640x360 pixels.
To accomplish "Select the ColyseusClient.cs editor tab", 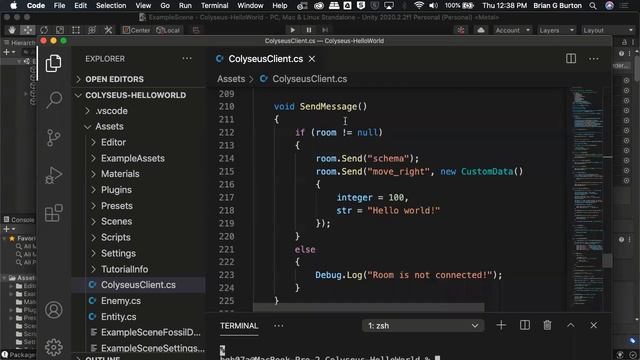I will (265, 59).
